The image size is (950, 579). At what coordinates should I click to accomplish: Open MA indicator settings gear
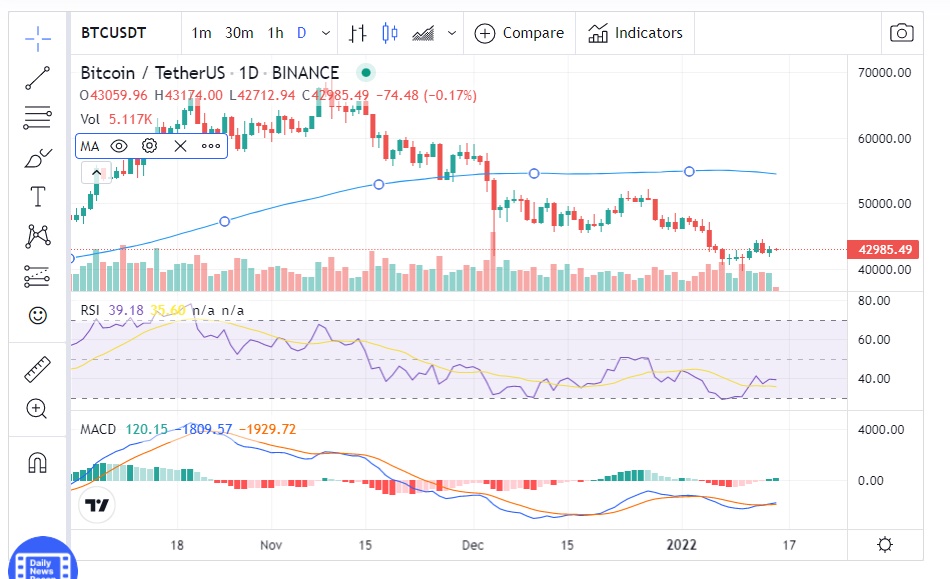click(x=150, y=146)
